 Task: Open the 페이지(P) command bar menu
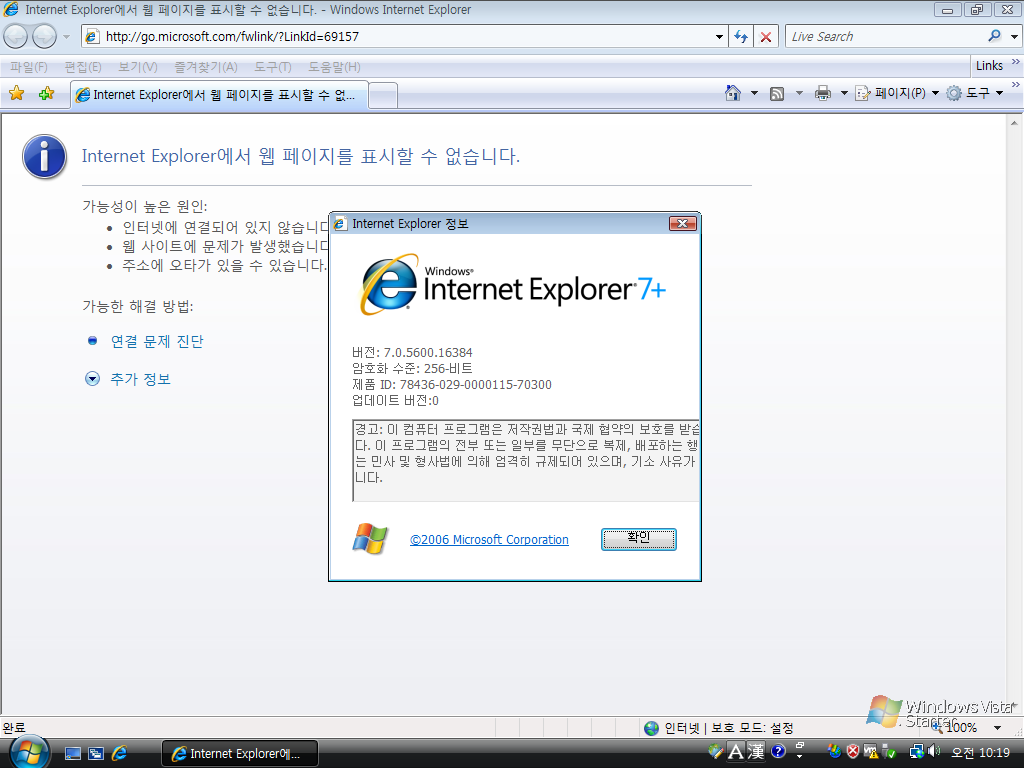897,93
